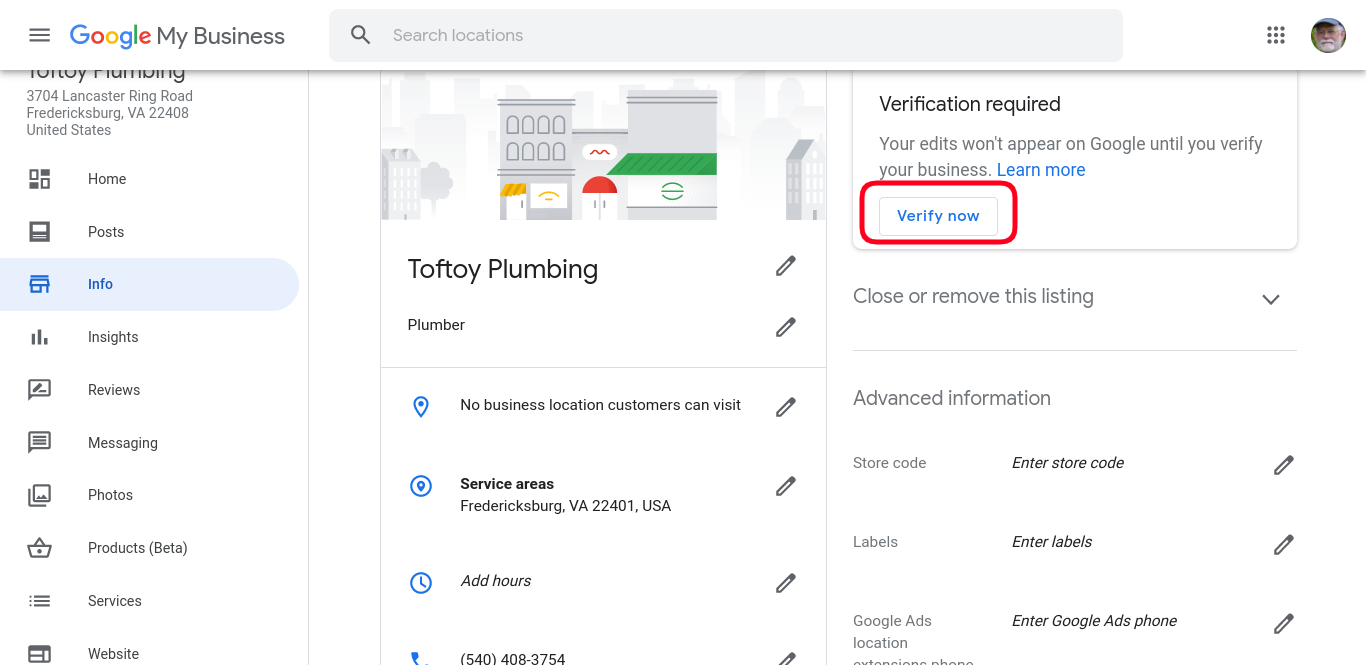The width and height of the screenshot is (1366, 665).
Task: Edit the Service areas pencil
Action: click(786, 486)
